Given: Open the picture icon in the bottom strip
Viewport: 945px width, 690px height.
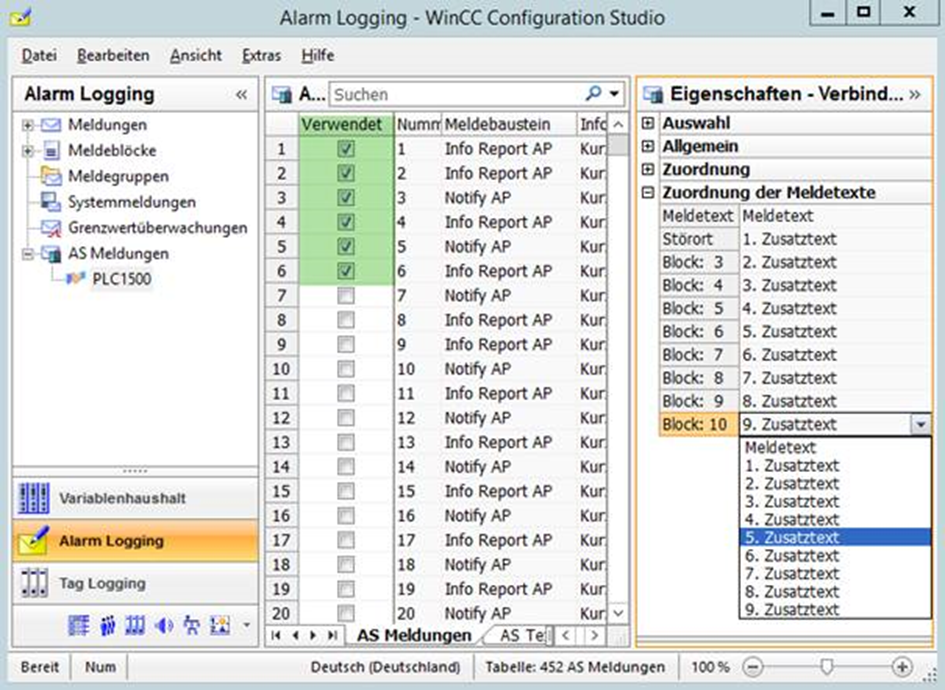Looking at the screenshot, I should pyautogui.click(x=219, y=625).
